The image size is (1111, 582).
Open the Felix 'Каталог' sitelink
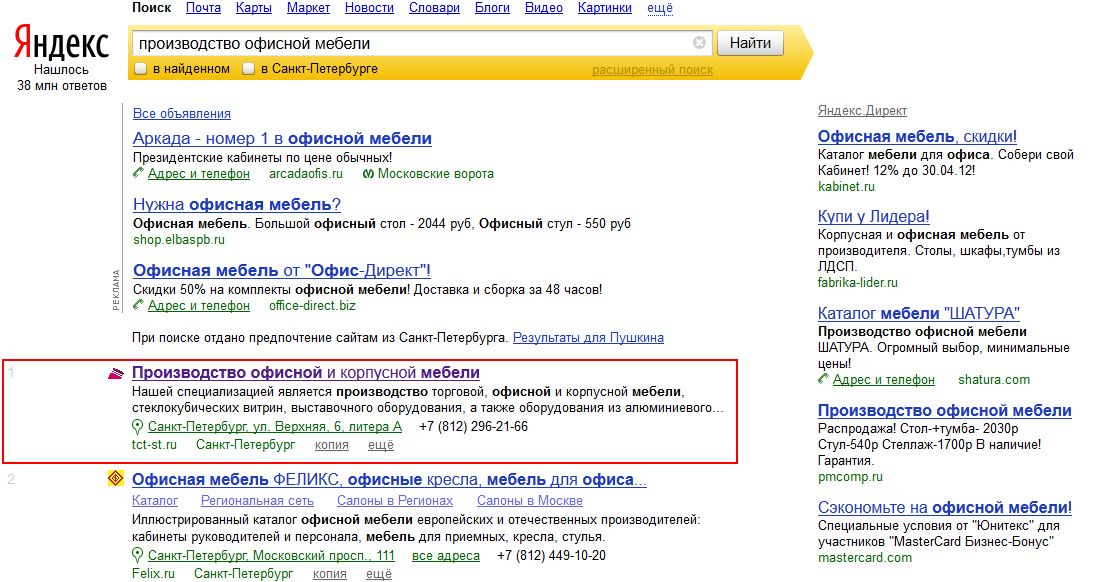(x=154, y=500)
